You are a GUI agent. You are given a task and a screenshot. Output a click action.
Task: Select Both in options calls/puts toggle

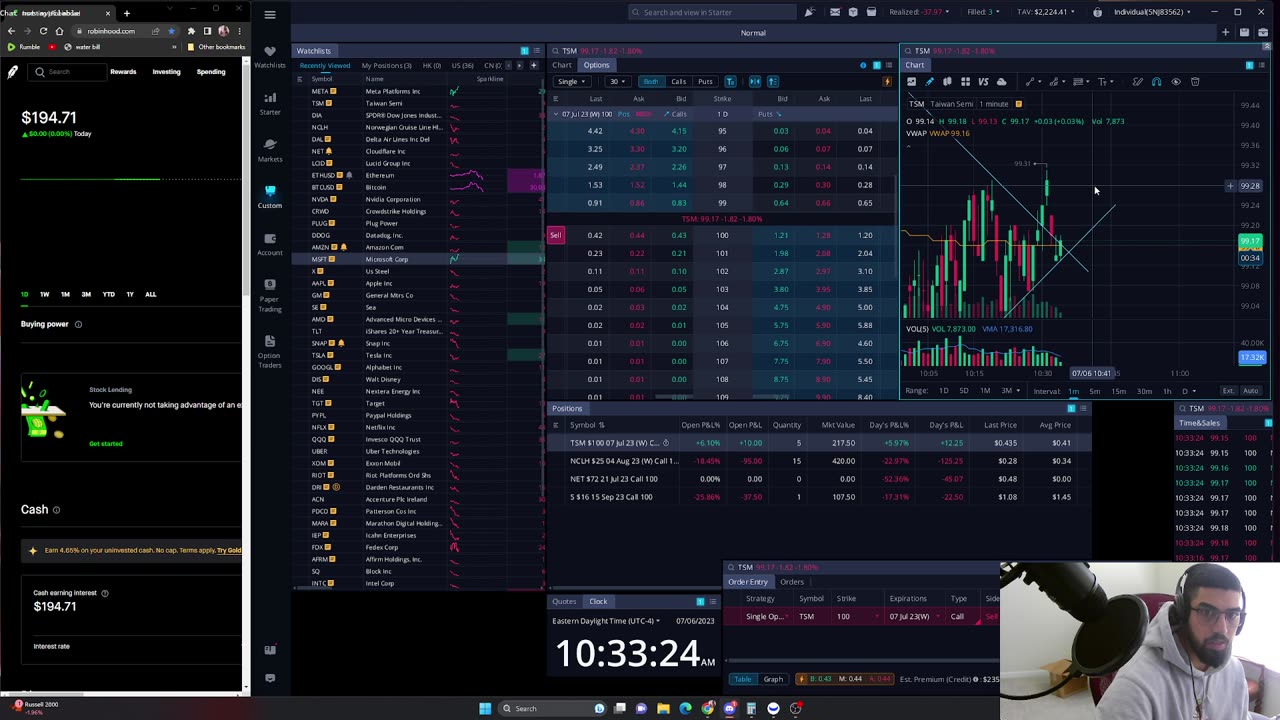pos(651,81)
